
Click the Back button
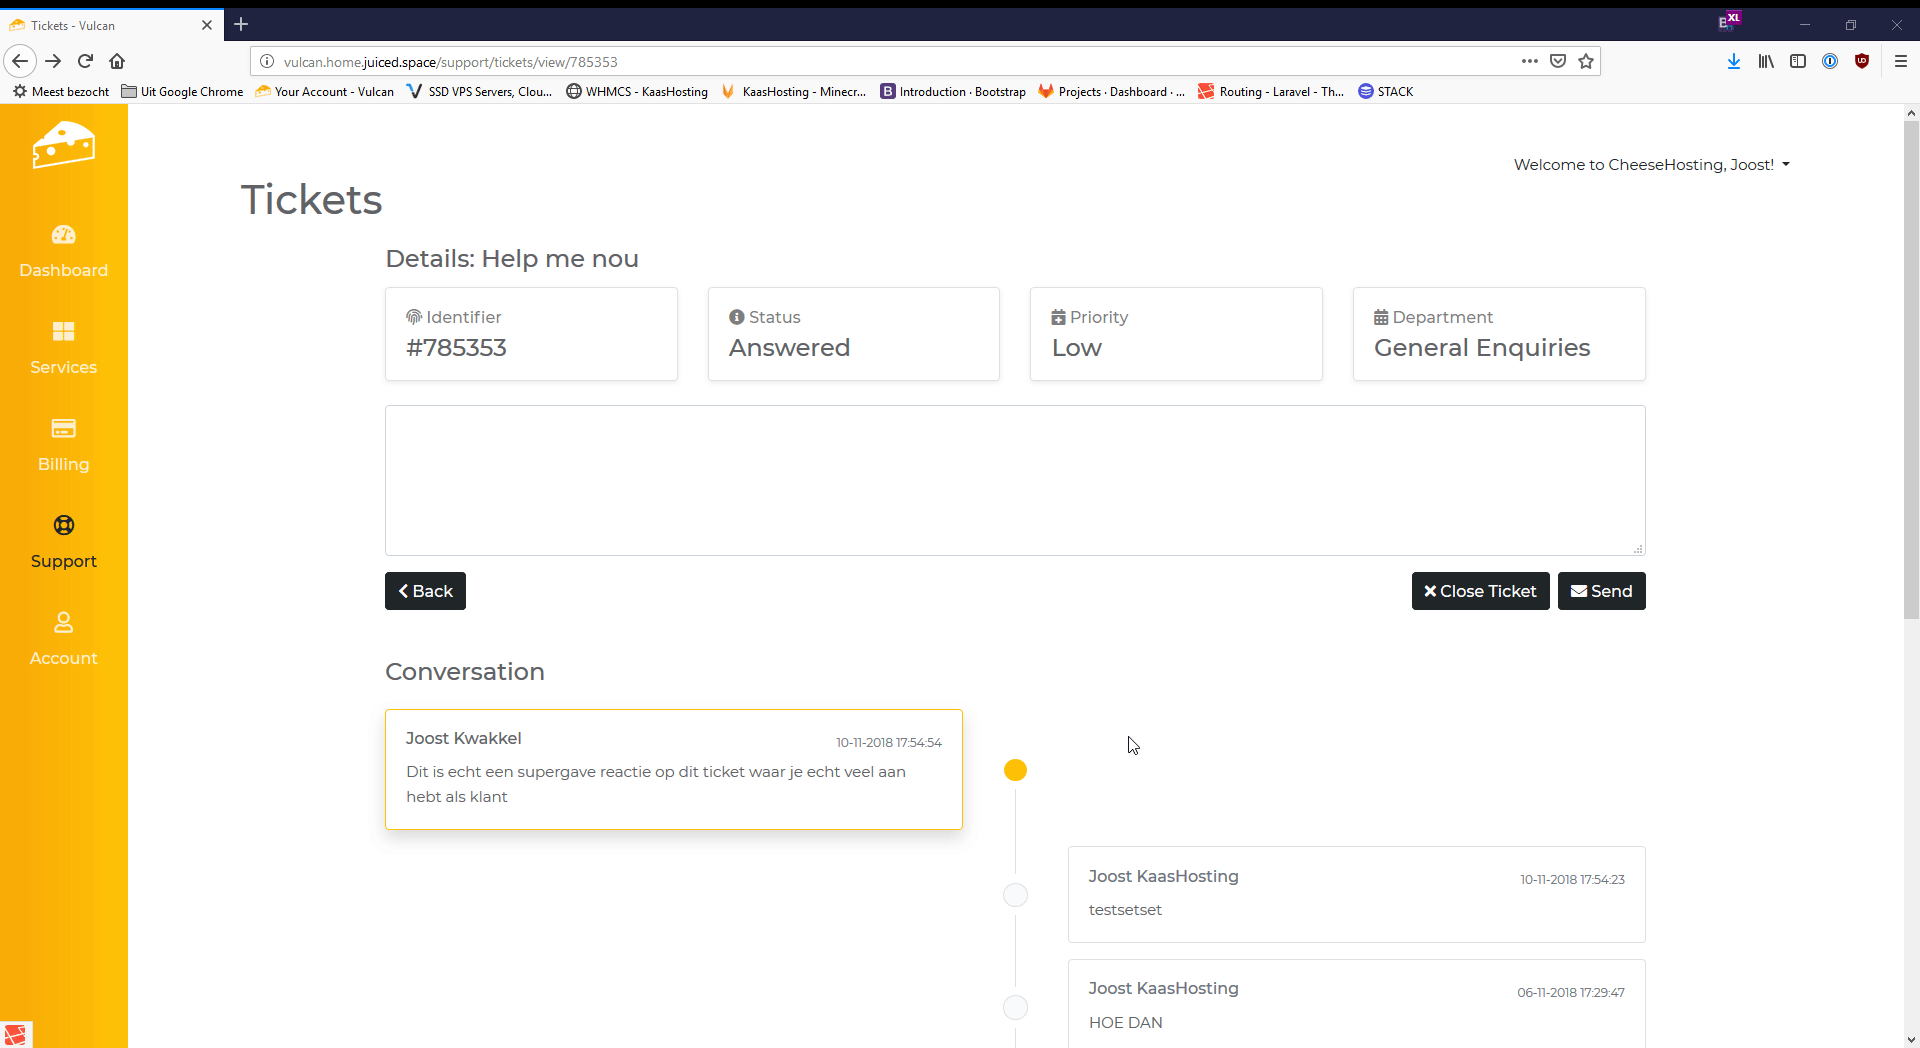[425, 591]
